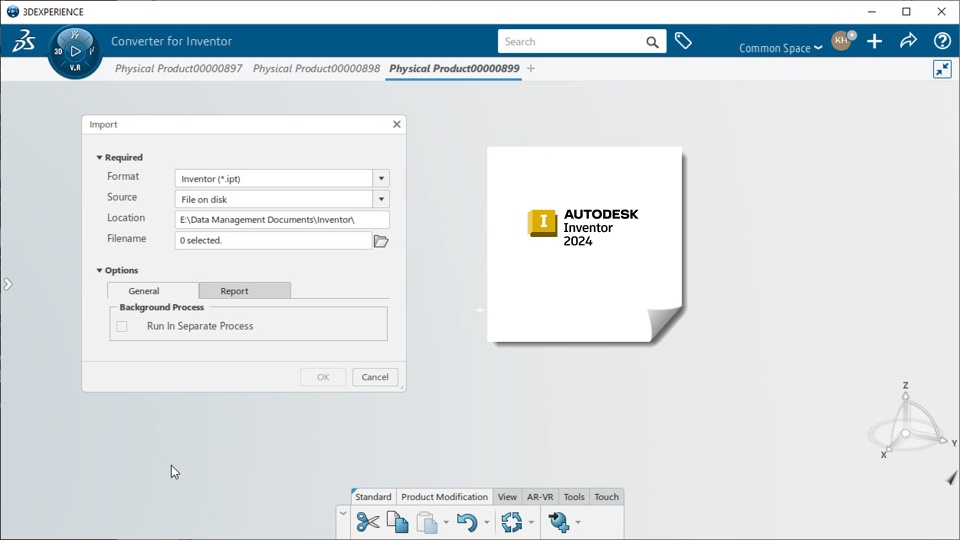
Task: Click the 3DS logo icon
Action: pos(24,41)
